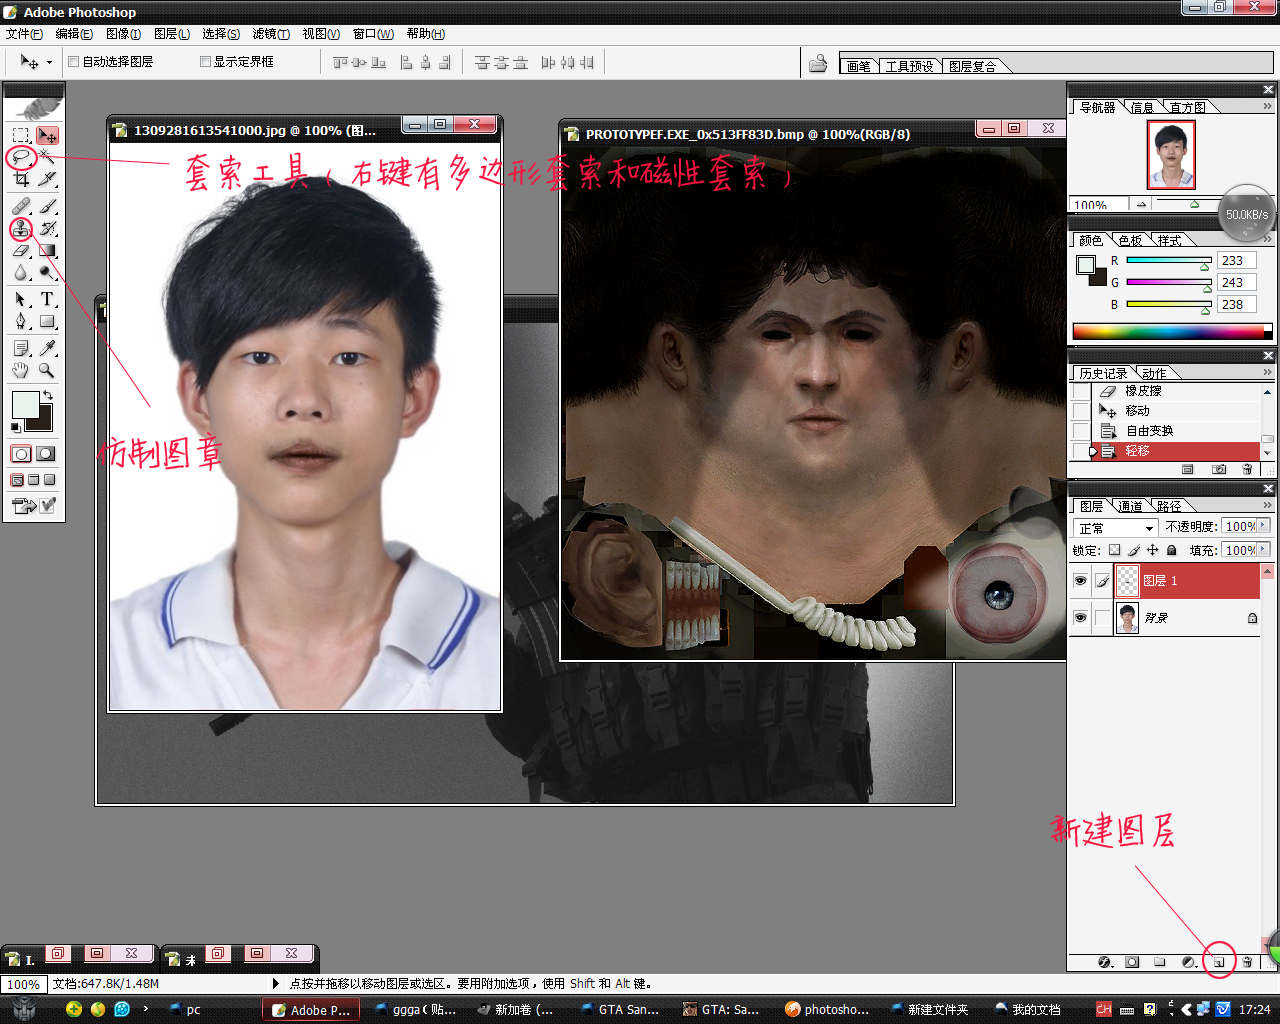The width and height of the screenshot is (1280, 1024).
Task: Open the 填充 fill slider arrow
Action: pos(1264,550)
